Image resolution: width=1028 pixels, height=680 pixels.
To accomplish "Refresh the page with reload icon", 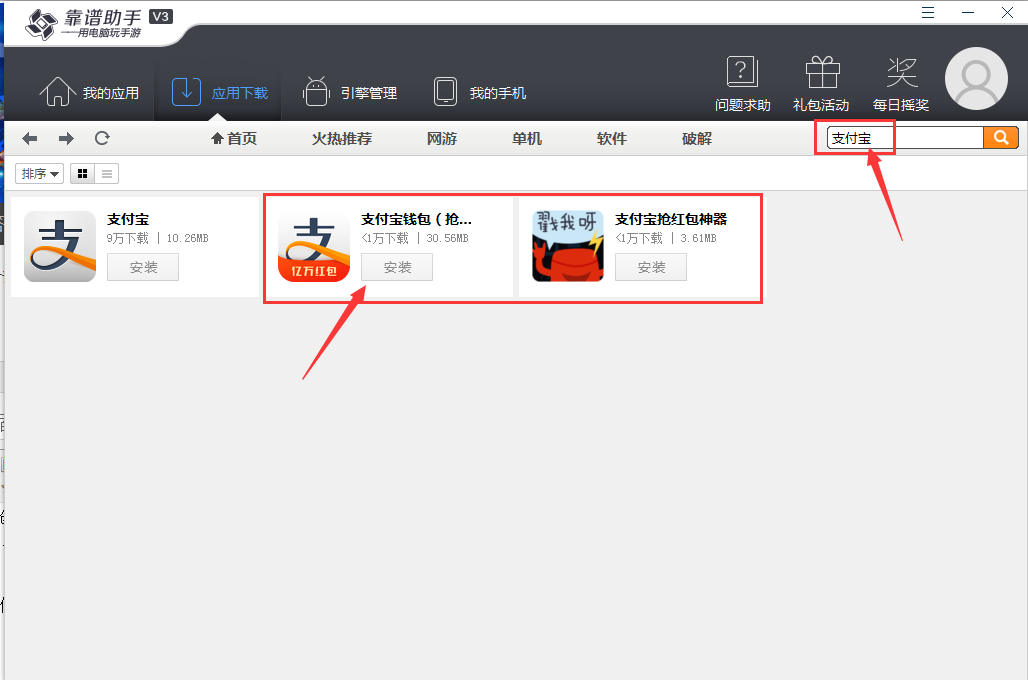I will coord(102,138).
